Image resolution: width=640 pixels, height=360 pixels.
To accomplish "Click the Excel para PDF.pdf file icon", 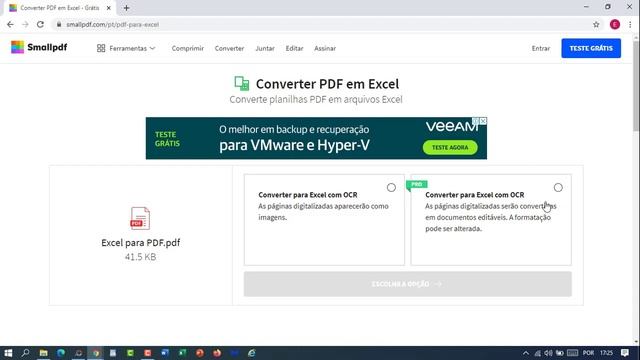I will click(x=140, y=218).
